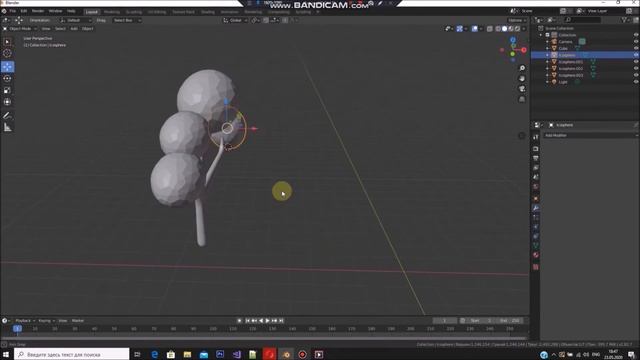Open the File menu
640x360 pixels.
13,11
